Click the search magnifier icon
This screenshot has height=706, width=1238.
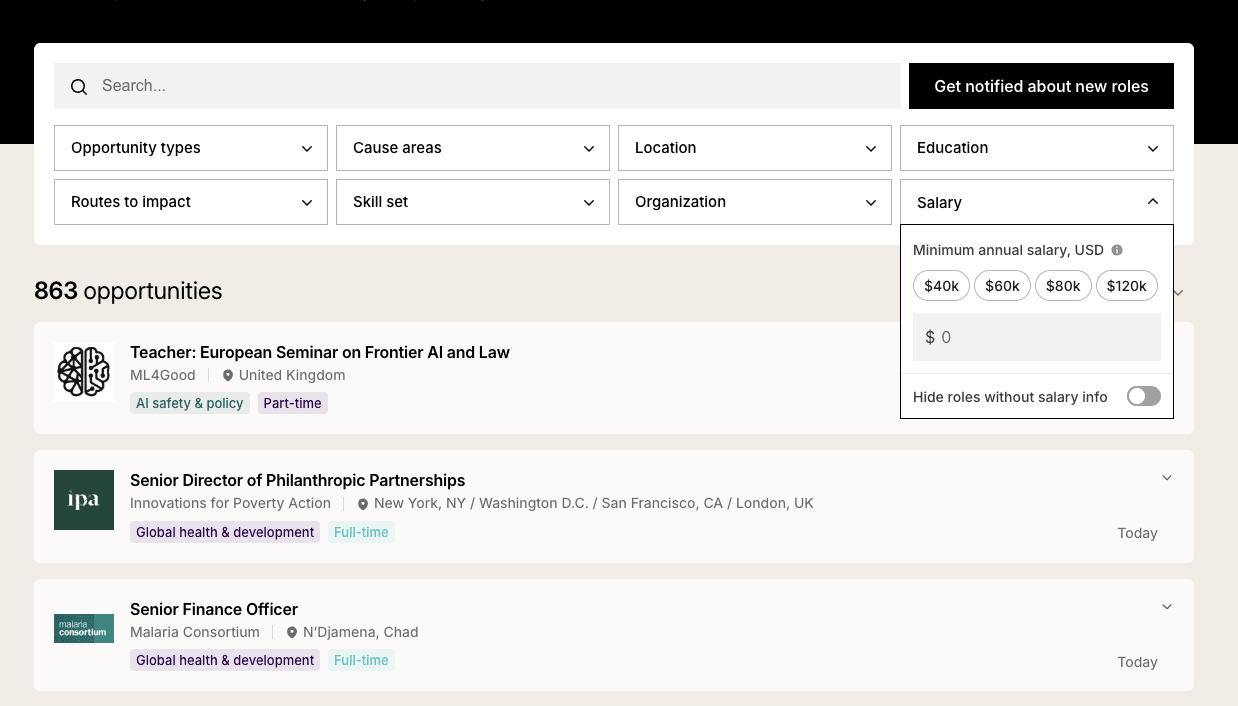[79, 87]
